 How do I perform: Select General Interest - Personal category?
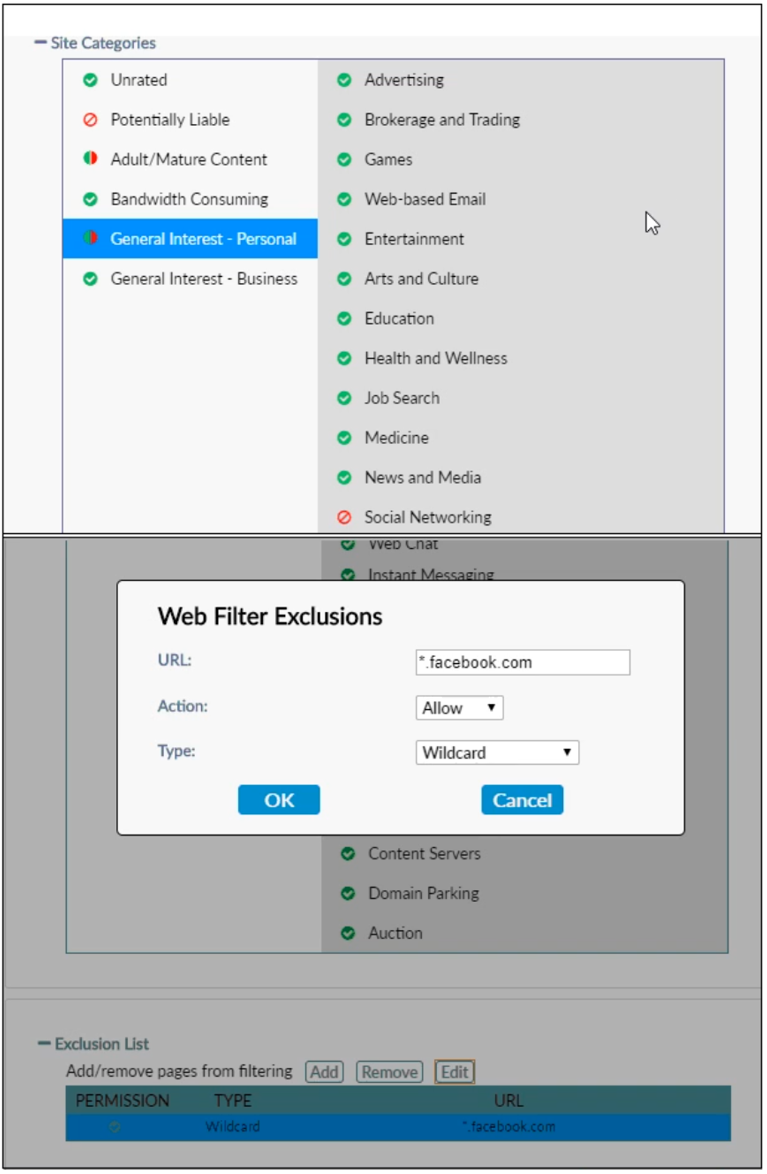point(203,239)
